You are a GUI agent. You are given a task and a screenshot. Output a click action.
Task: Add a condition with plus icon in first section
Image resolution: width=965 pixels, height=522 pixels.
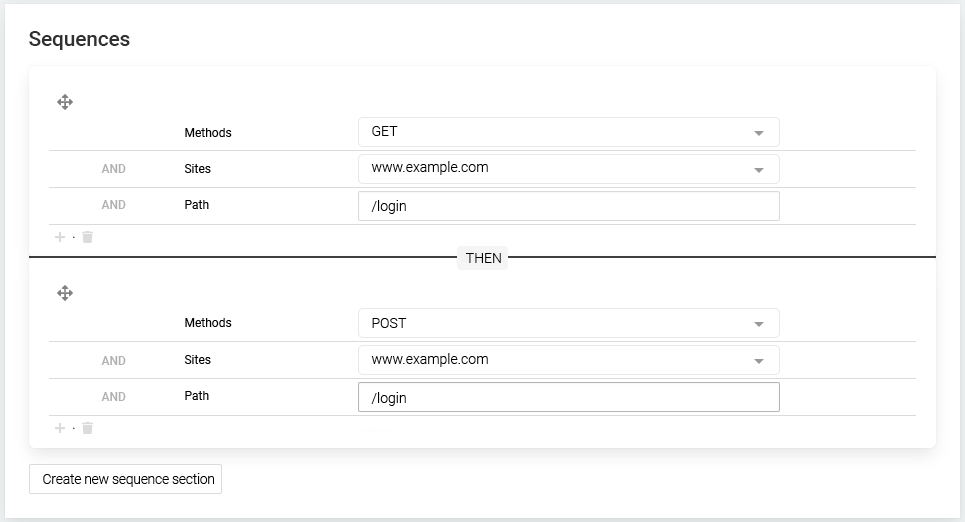click(60, 237)
